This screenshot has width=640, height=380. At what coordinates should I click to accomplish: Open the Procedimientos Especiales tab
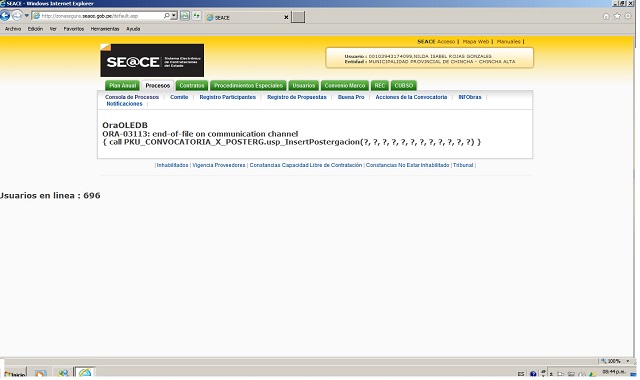[x=248, y=86]
